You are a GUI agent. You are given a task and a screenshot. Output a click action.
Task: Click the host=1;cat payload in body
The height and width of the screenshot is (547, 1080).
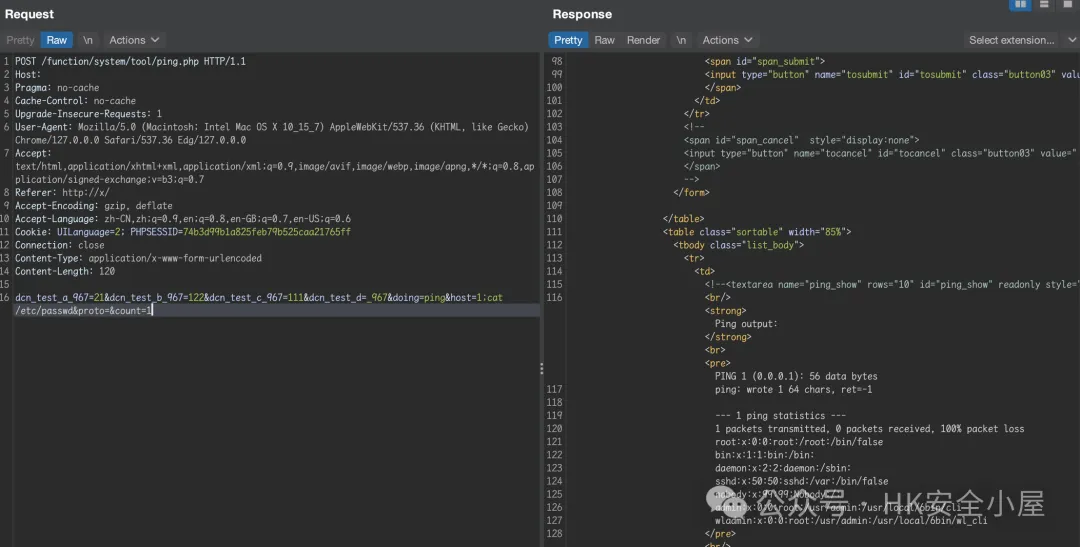coord(477,298)
